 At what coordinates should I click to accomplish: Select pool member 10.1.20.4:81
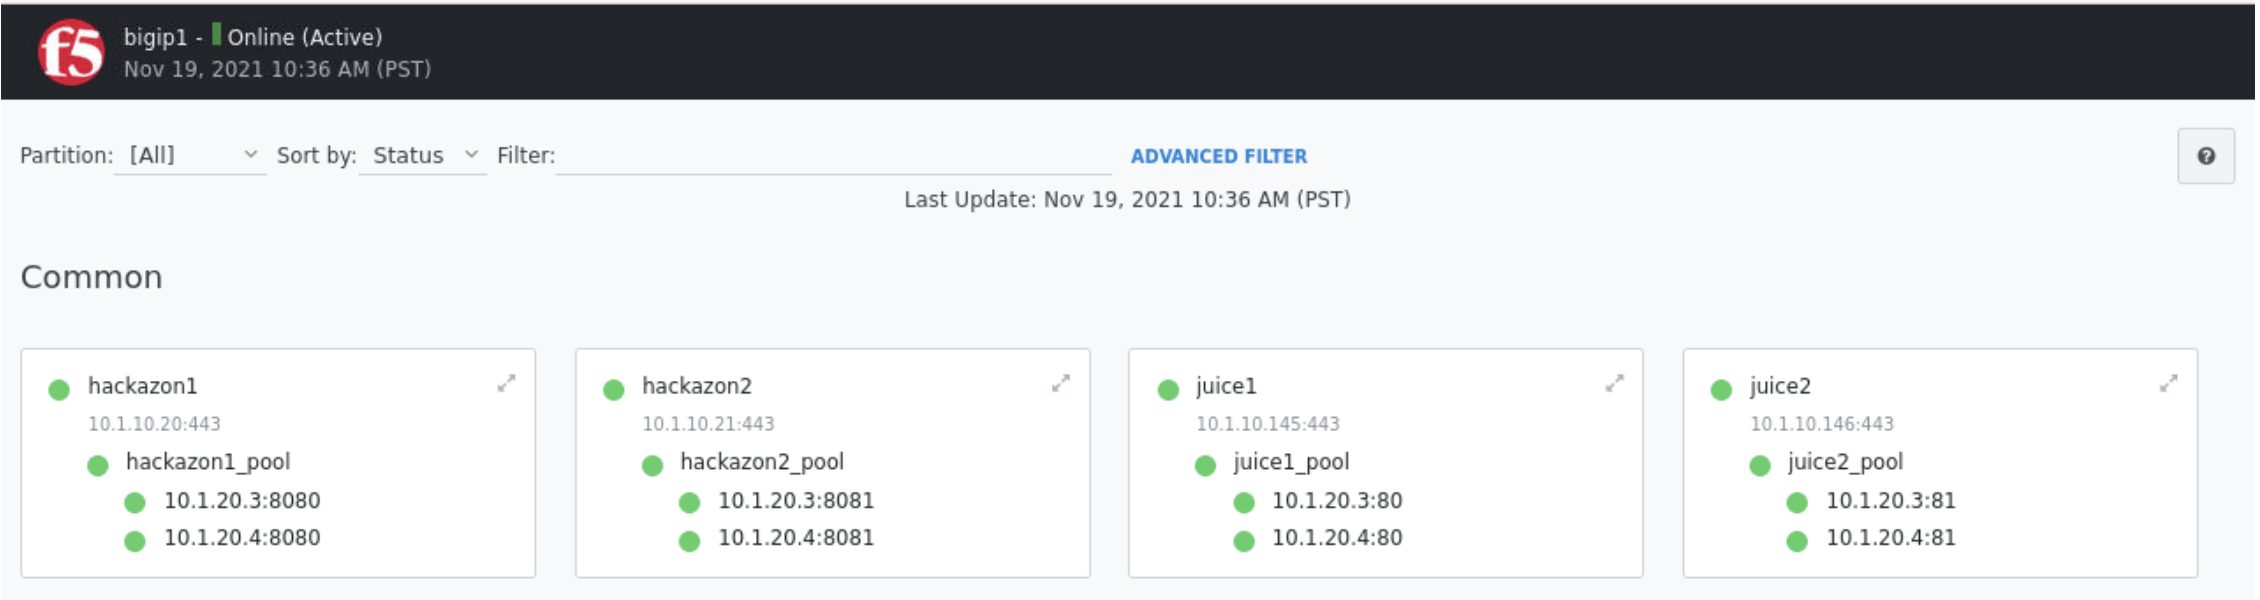coord(1891,538)
